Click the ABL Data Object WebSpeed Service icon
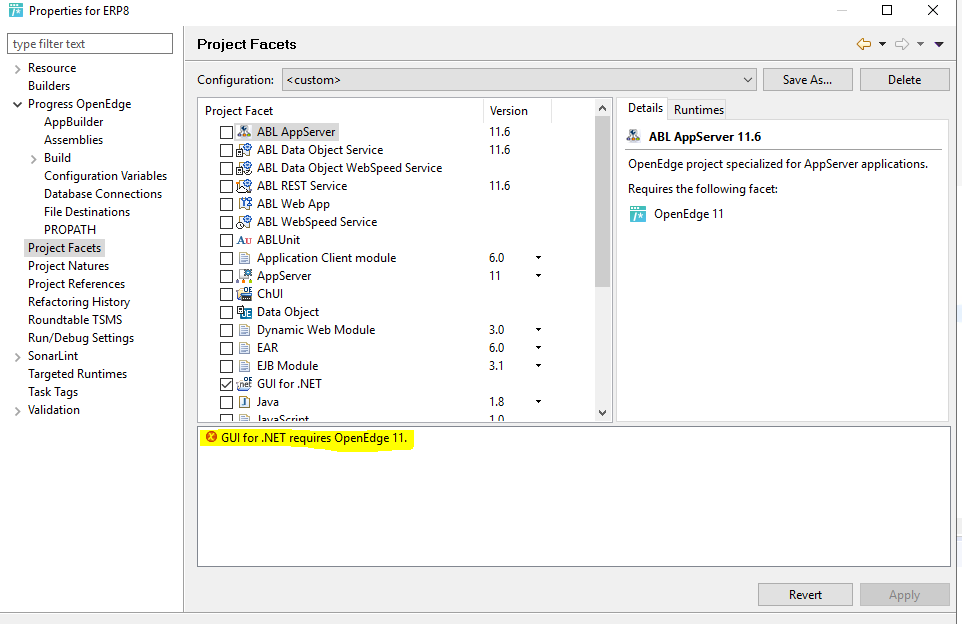Image resolution: width=962 pixels, height=624 pixels. click(x=244, y=168)
